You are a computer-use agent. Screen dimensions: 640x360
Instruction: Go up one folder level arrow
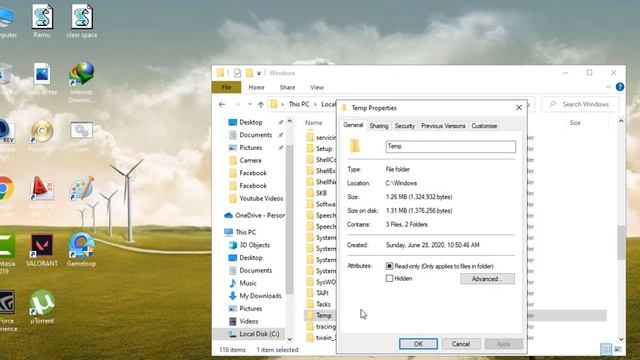coord(260,104)
